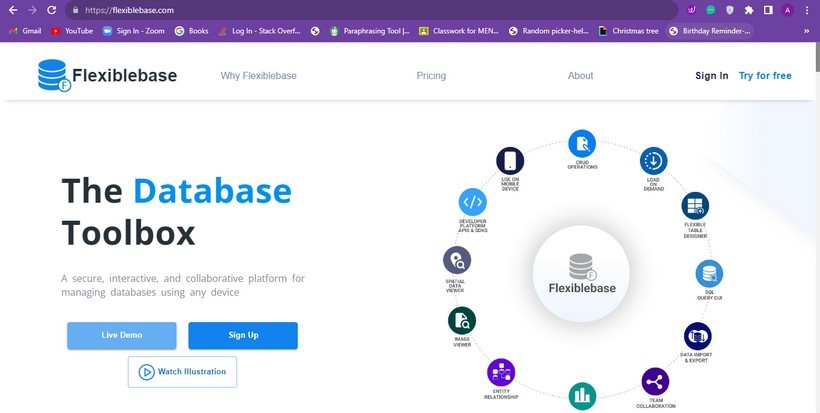This screenshot has width=820, height=413.
Task: Open the Birthday Reminder bookmark
Action: coord(710,31)
